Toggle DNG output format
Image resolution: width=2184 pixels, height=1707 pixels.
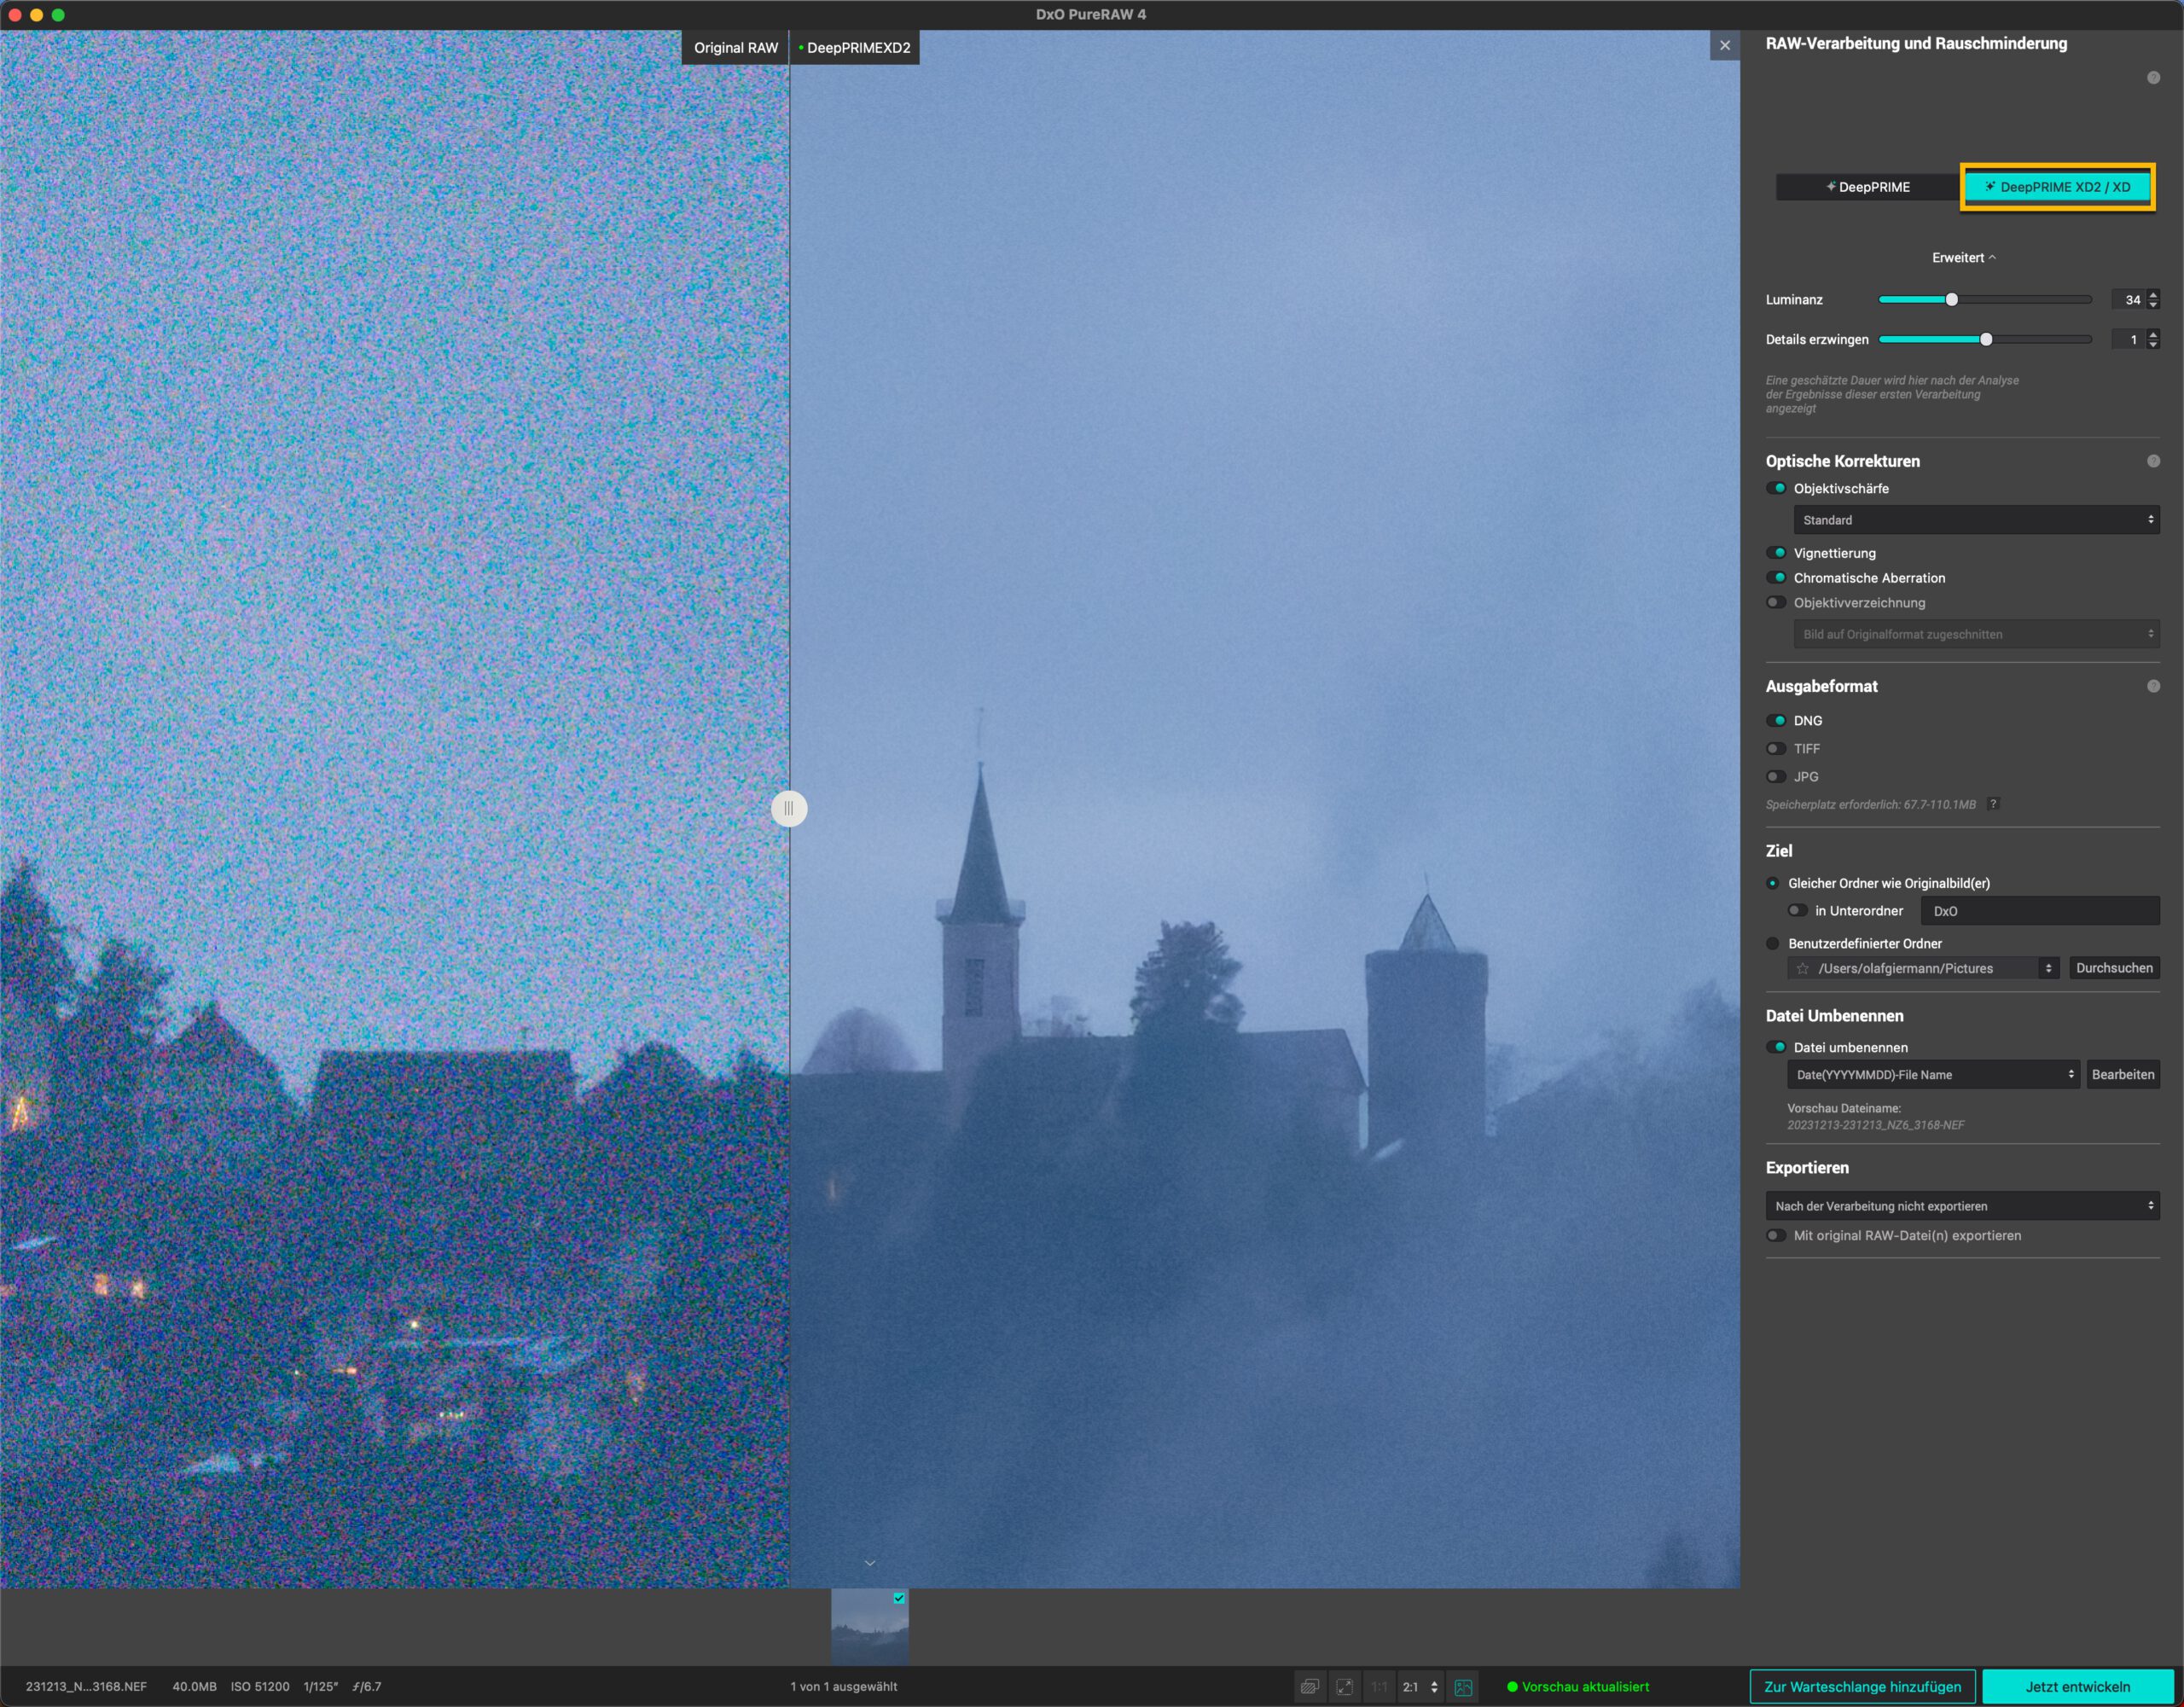(1776, 720)
